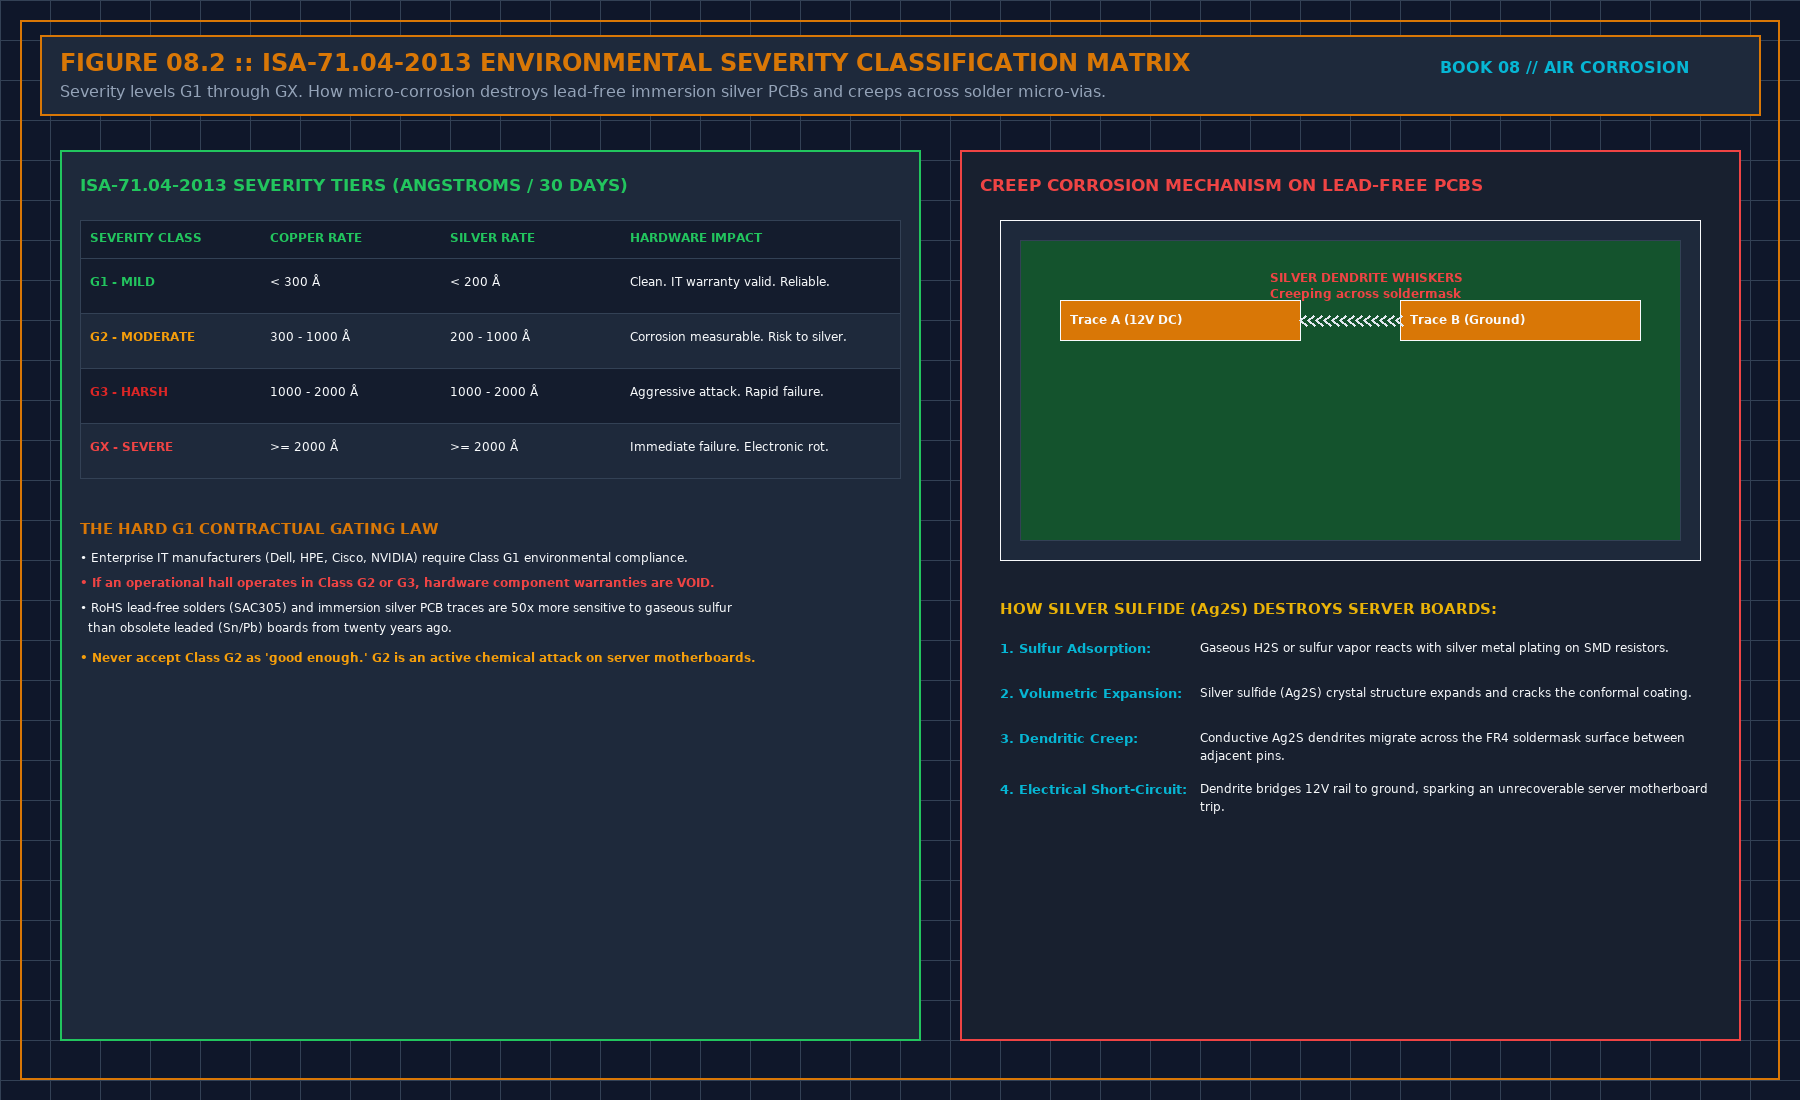
Task: Click the '300 - 1000 Å' copper cell
Action: (310, 337)
